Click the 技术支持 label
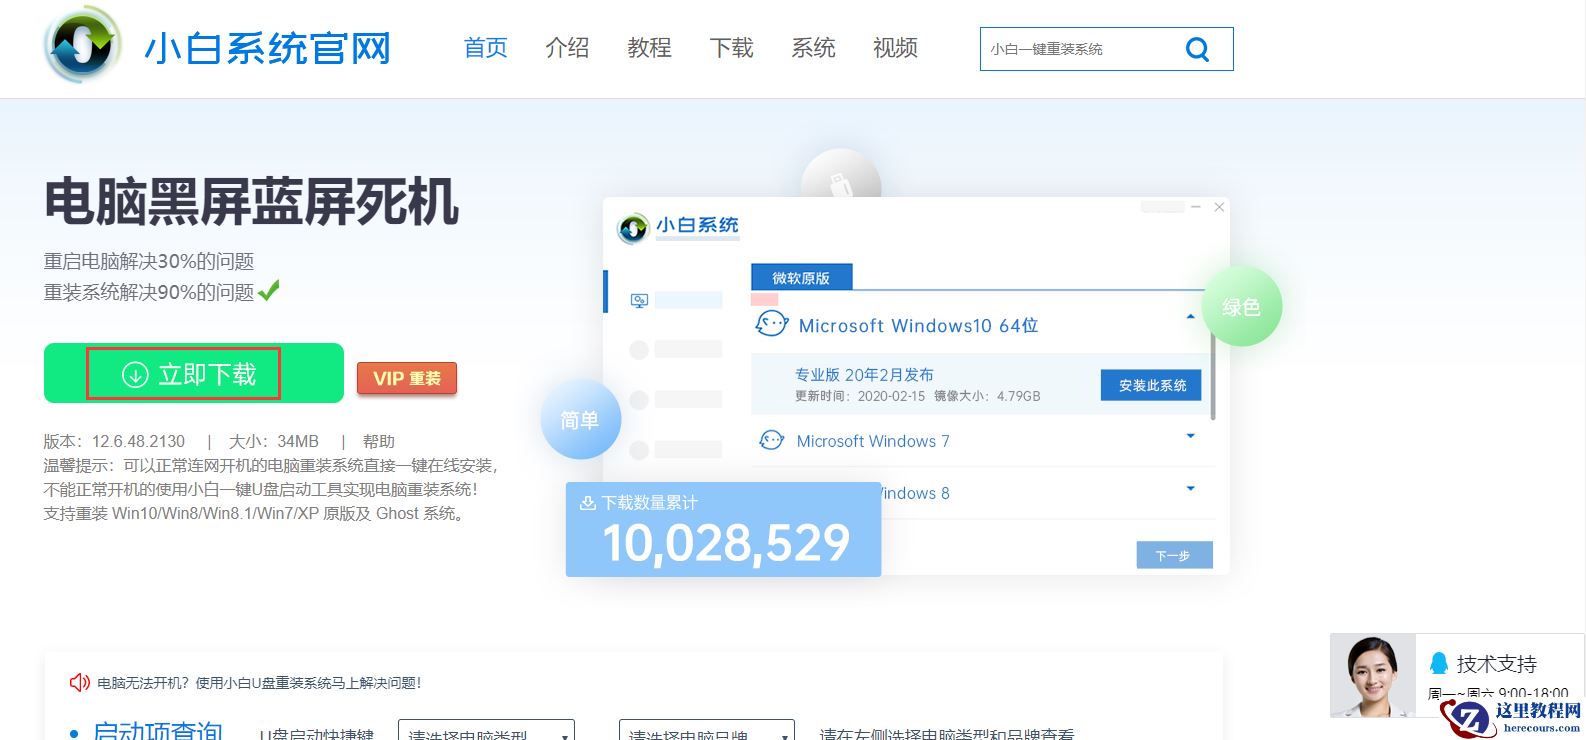This screenshot has width=1586, height=740. [1497, 664]
